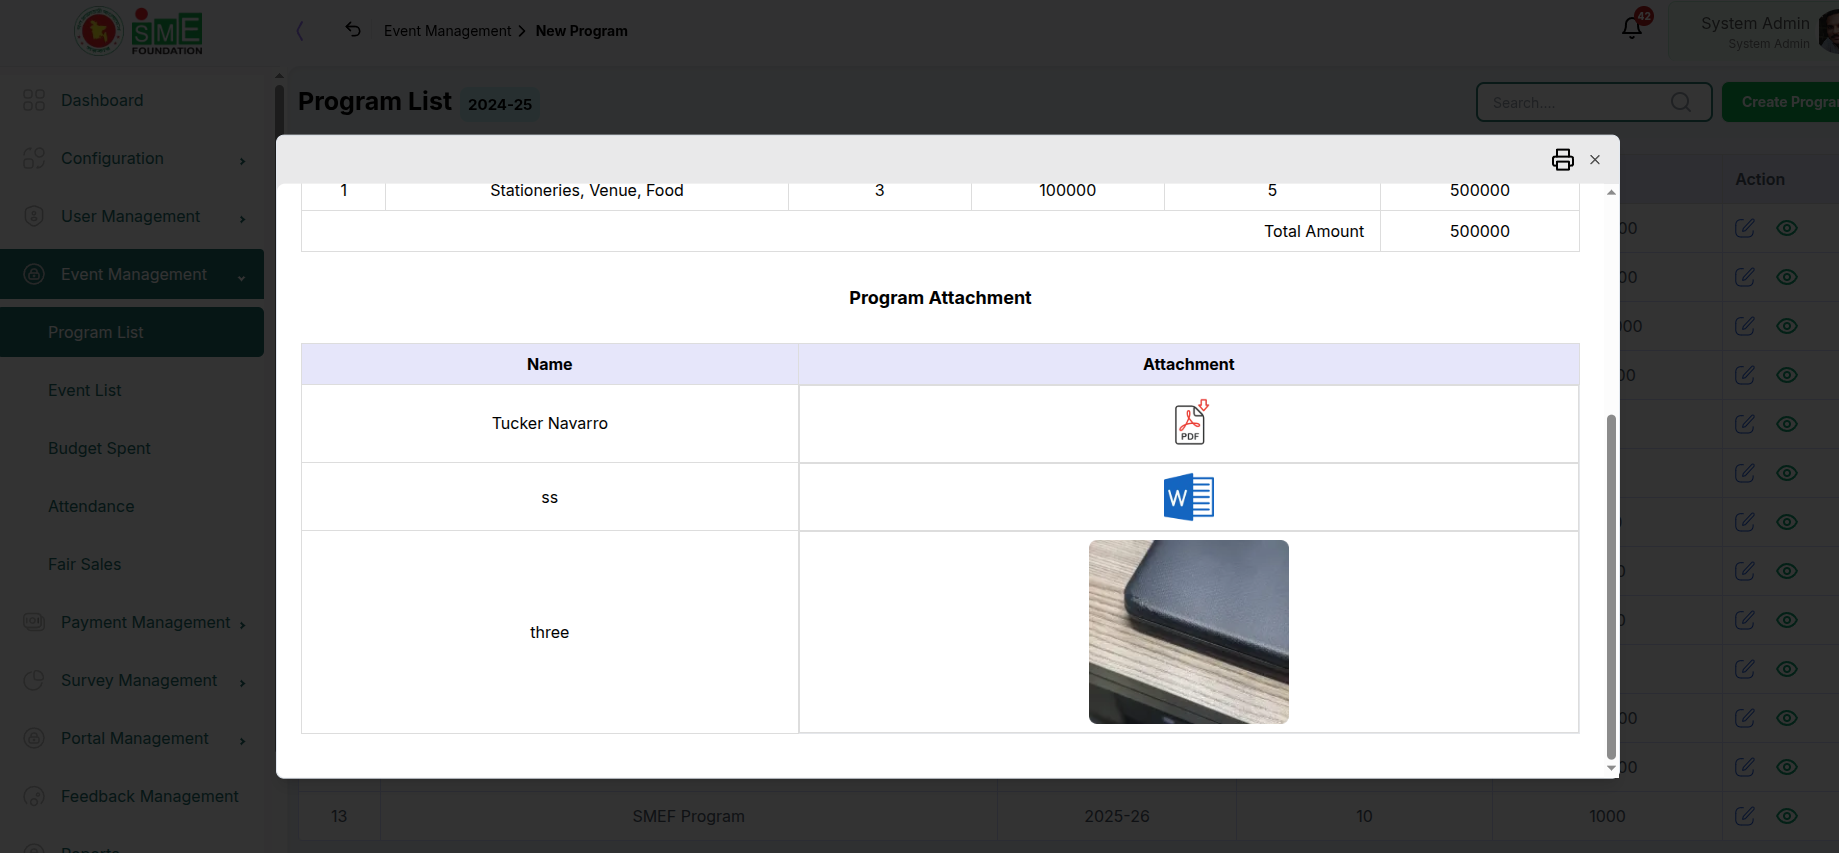This screenshot has width=1839, height=853.
Task: Open the image attachment thumbnail for three
Action: [x=1189, y=632]
